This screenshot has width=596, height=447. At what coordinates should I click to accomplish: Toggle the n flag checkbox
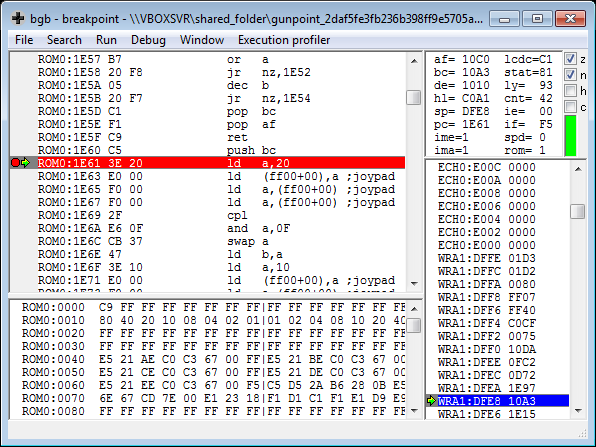[570, 75]
